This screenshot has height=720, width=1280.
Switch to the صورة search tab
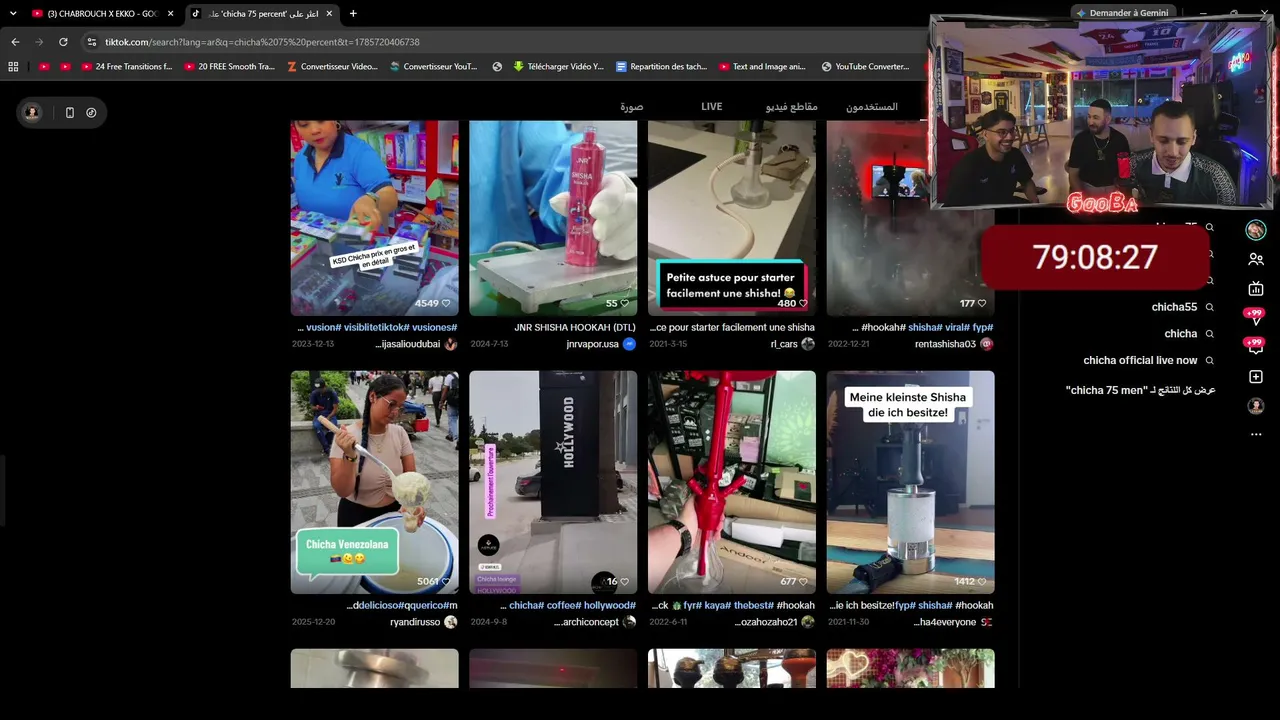(632, 107)
